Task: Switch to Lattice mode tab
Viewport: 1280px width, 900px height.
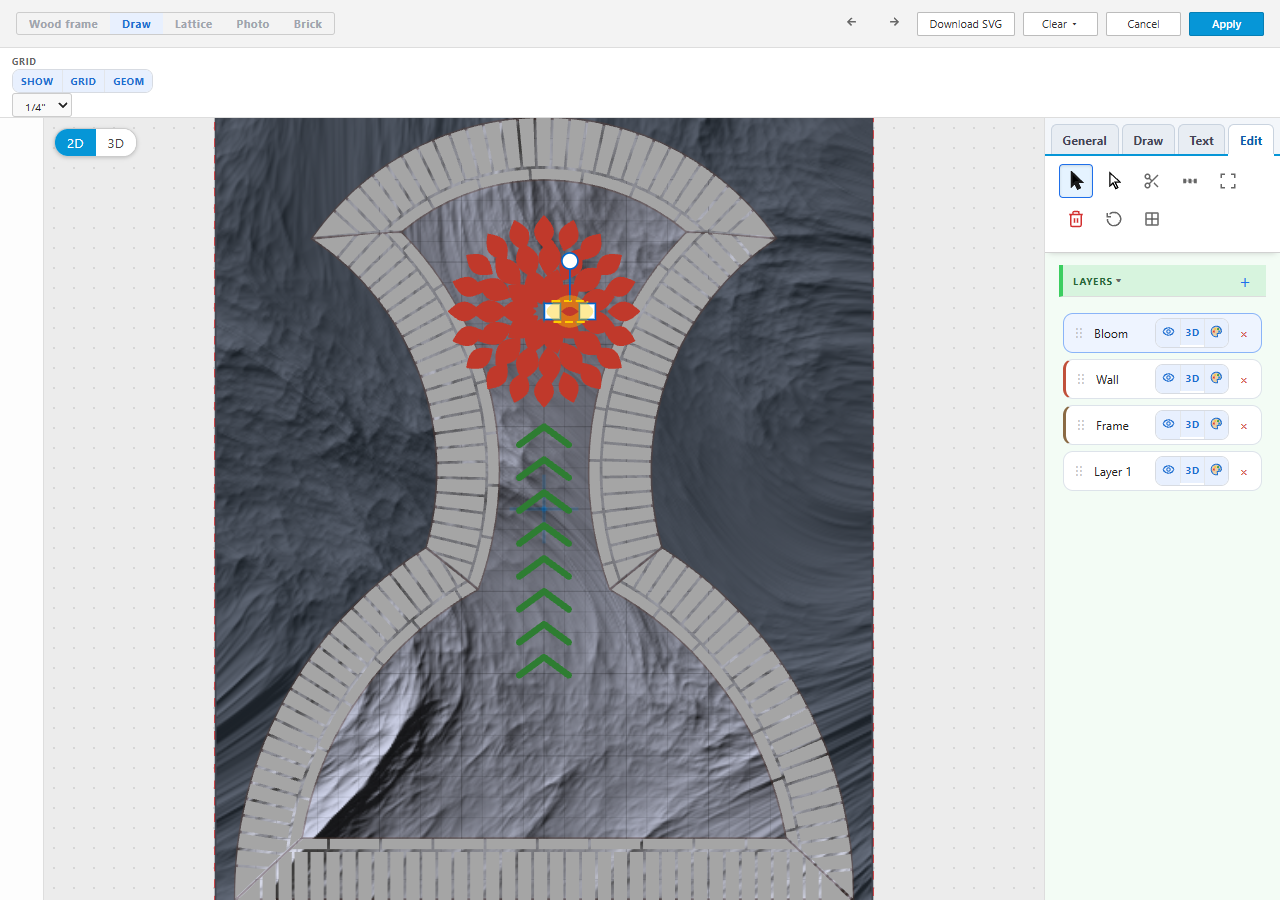Action: 193,24
